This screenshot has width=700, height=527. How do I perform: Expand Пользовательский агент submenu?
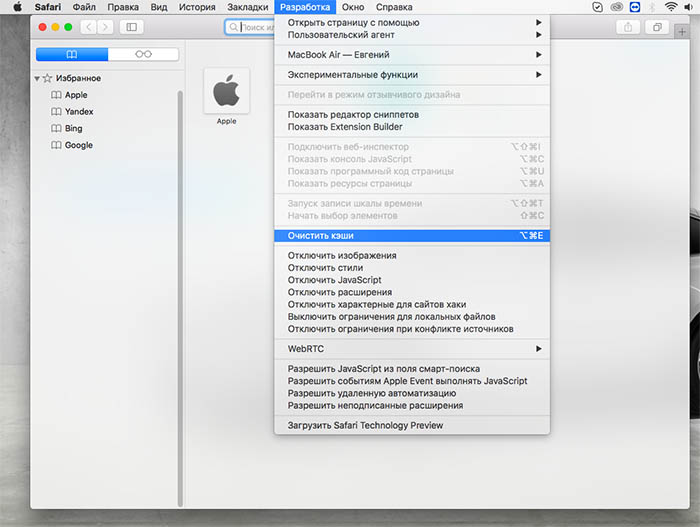tap(412, 35)
